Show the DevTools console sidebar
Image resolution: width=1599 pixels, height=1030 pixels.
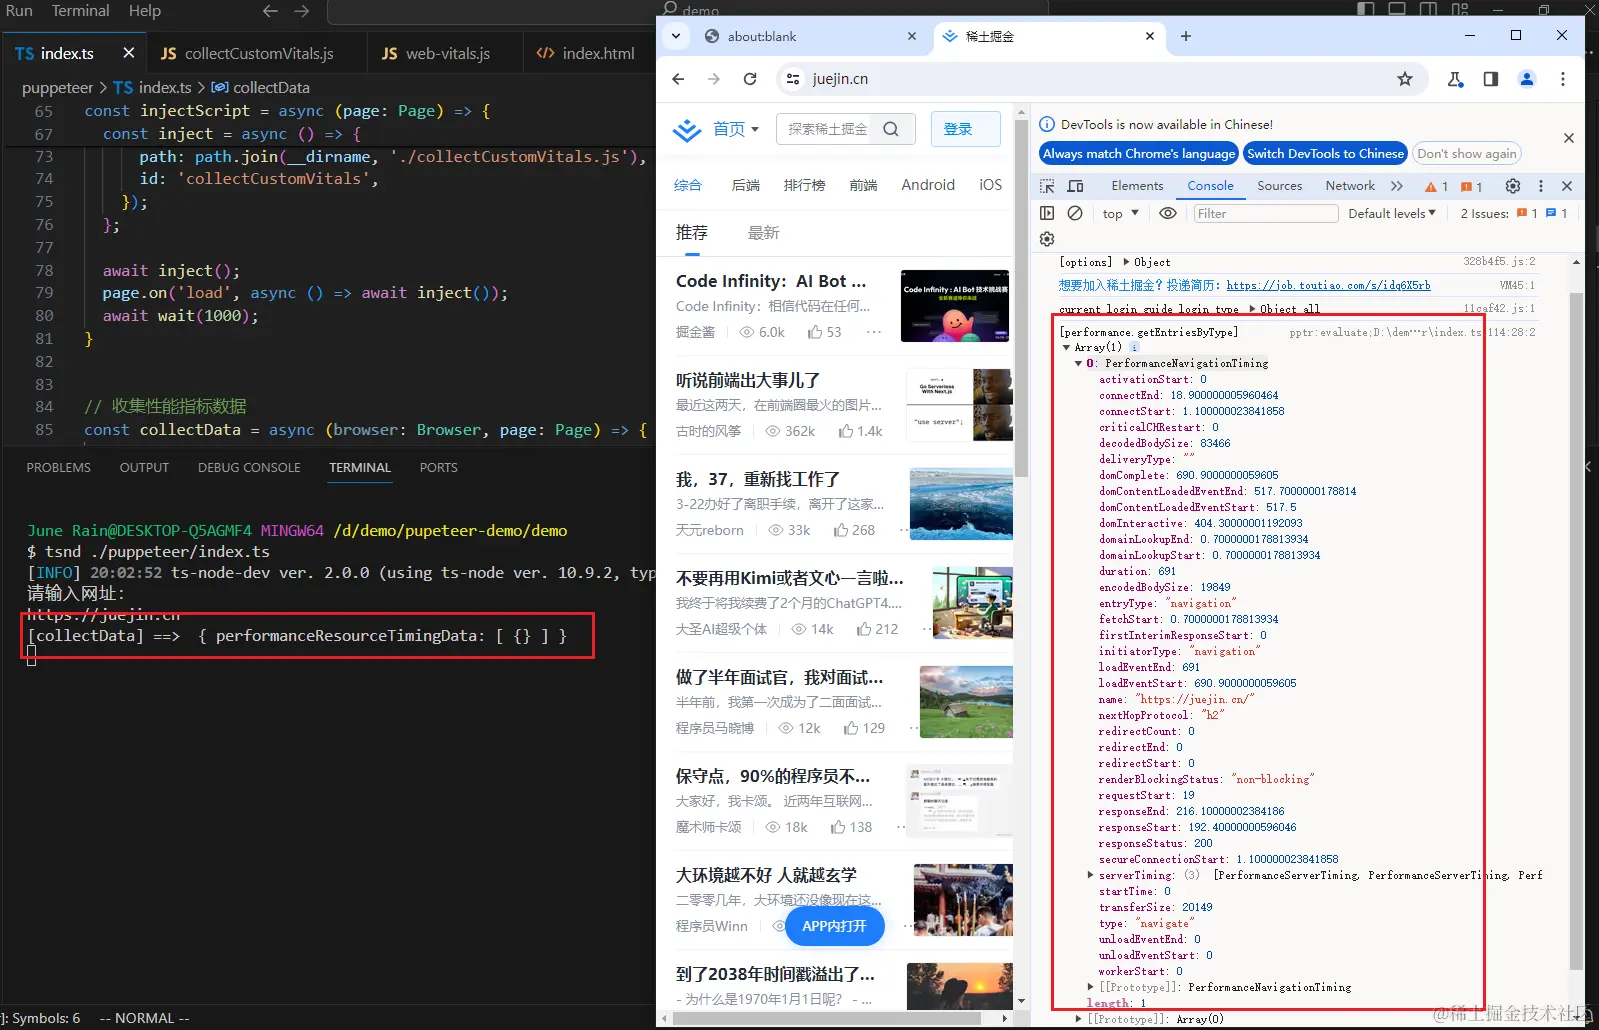(1047, 213)
